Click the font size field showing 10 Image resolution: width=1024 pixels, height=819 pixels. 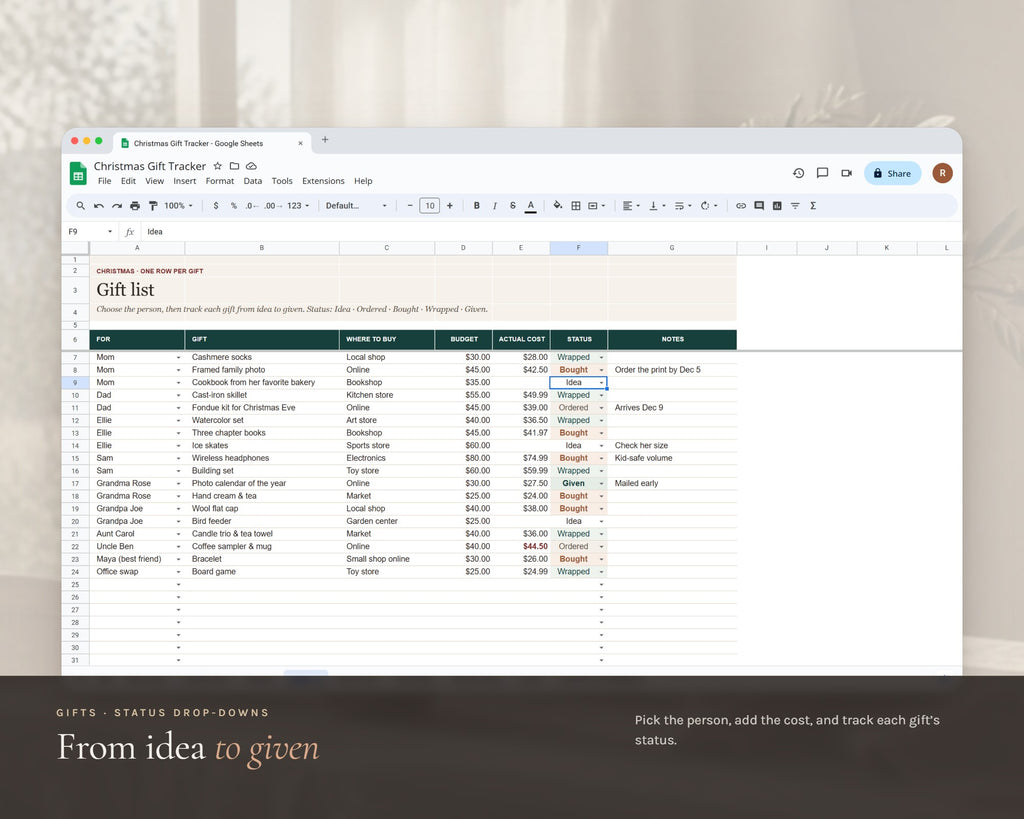coord(430,206)
